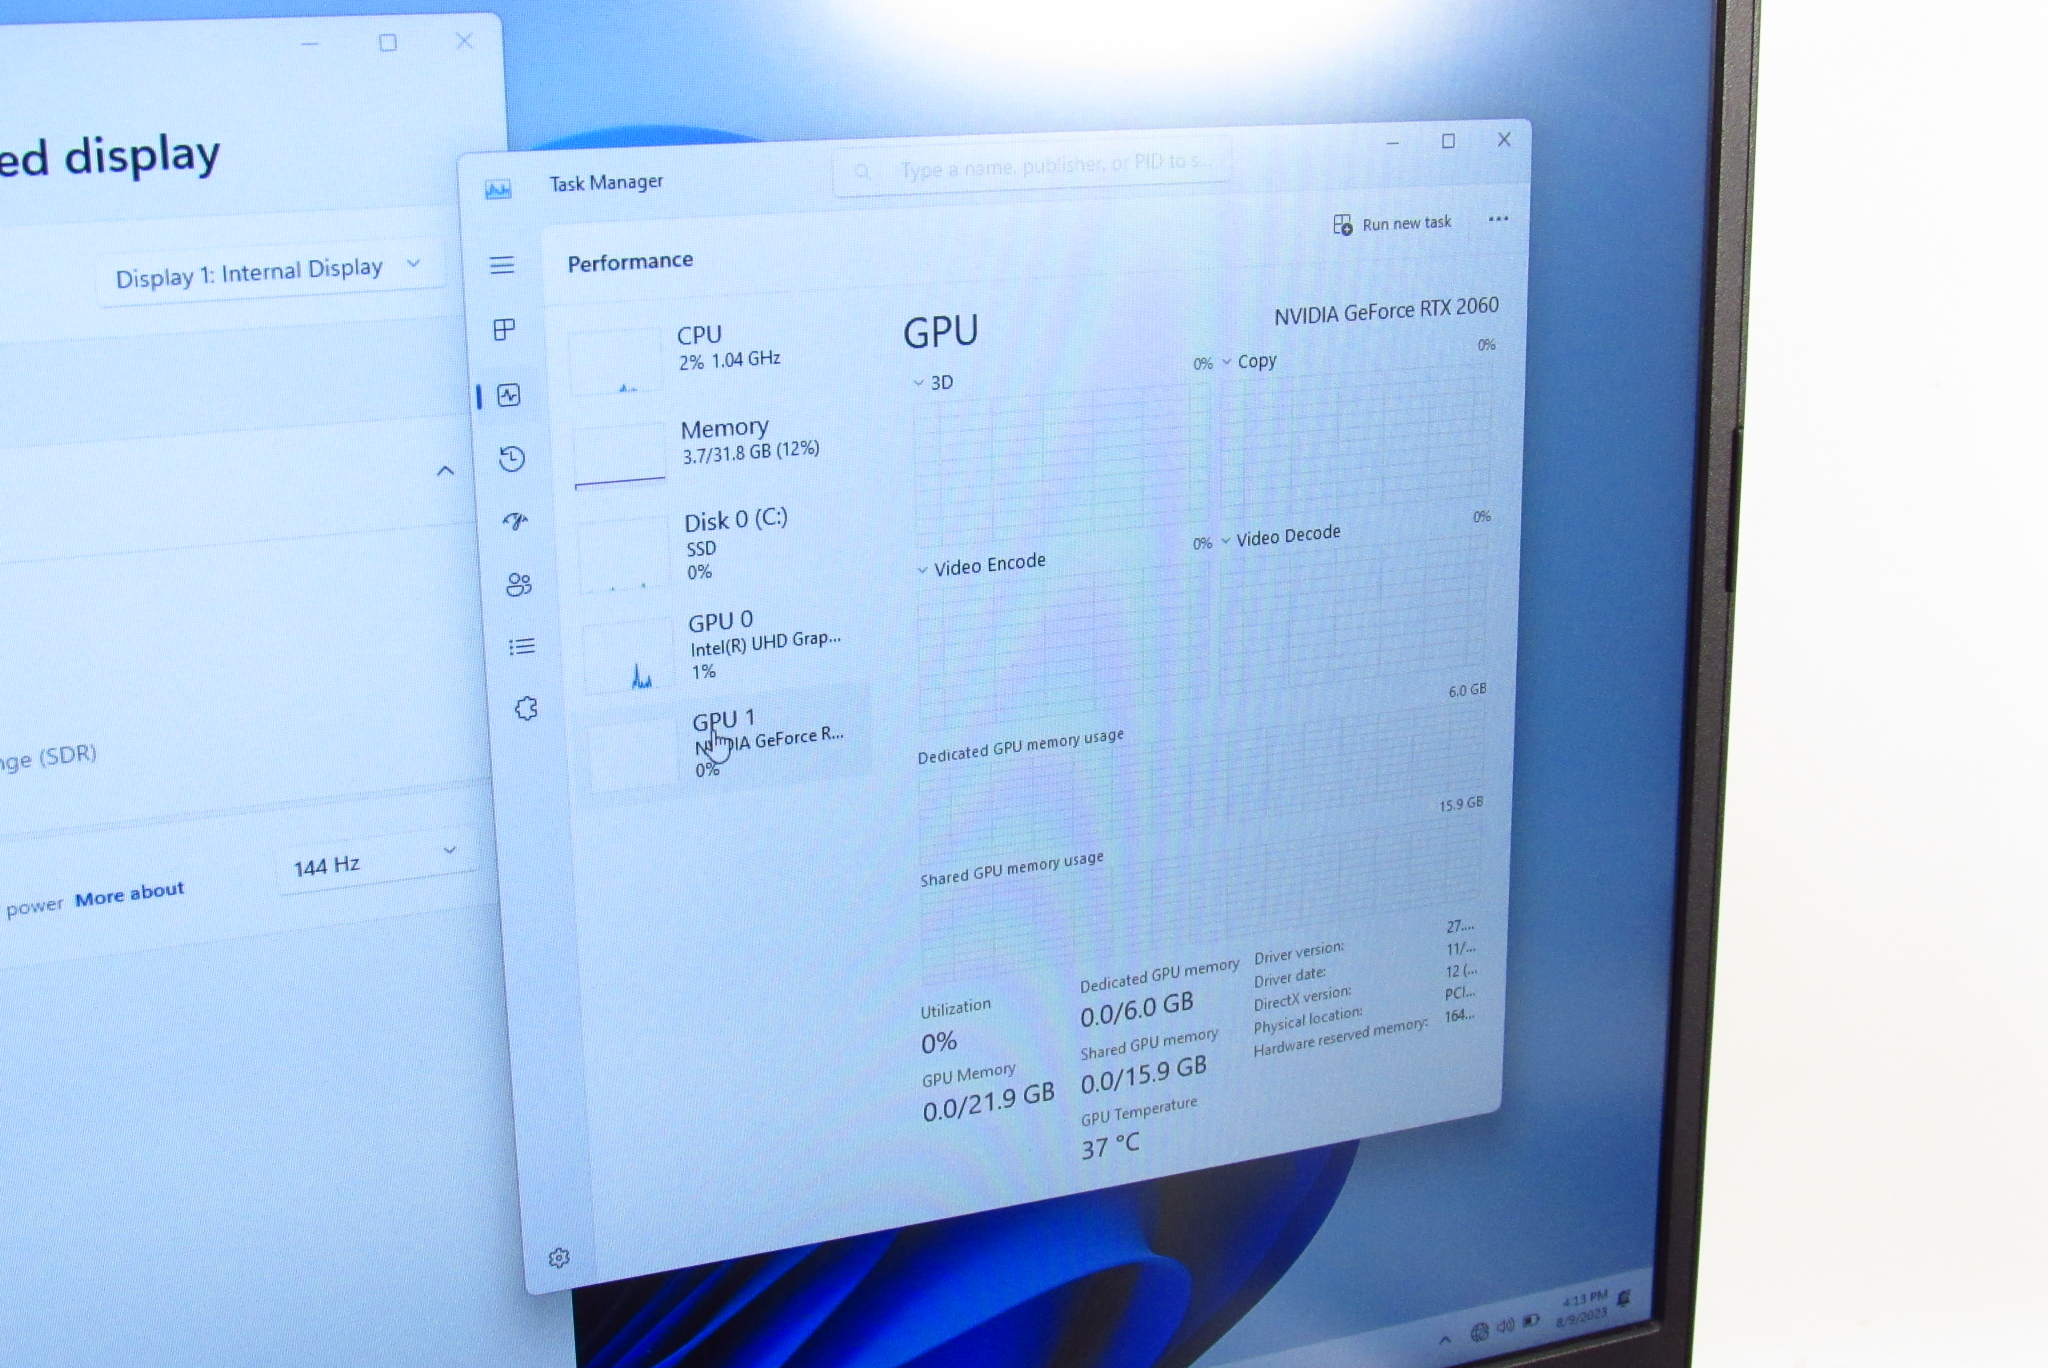This screenshot has height=1368, width=2048.
Task: Toggle the hamburger navigation menu
Action: click(x=502, y=265)
